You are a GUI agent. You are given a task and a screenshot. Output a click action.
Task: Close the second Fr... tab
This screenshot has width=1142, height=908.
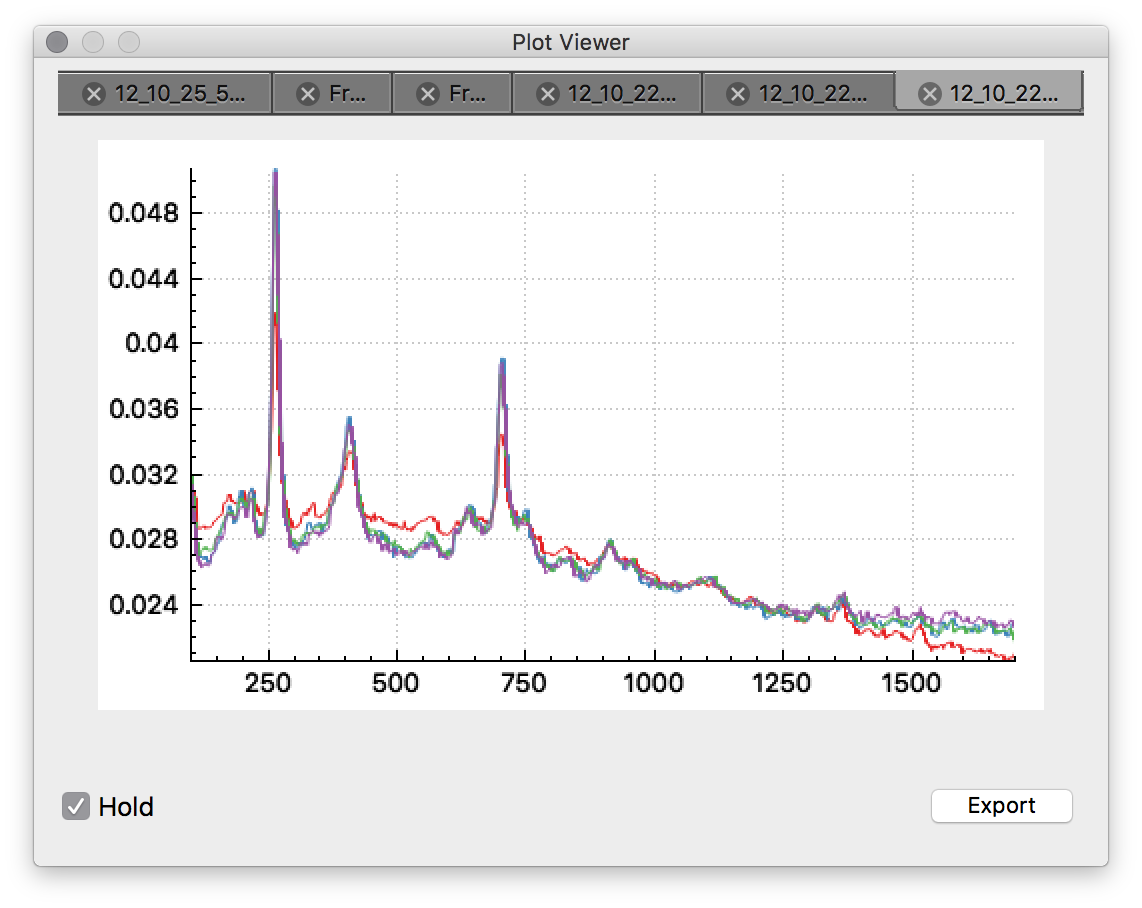[x=428, y=94]
